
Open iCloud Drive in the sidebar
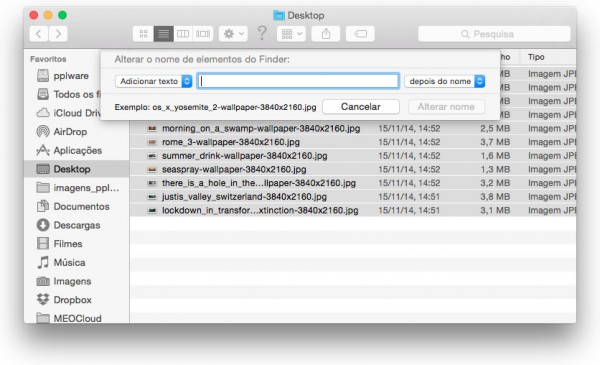[x=69, y=113]
